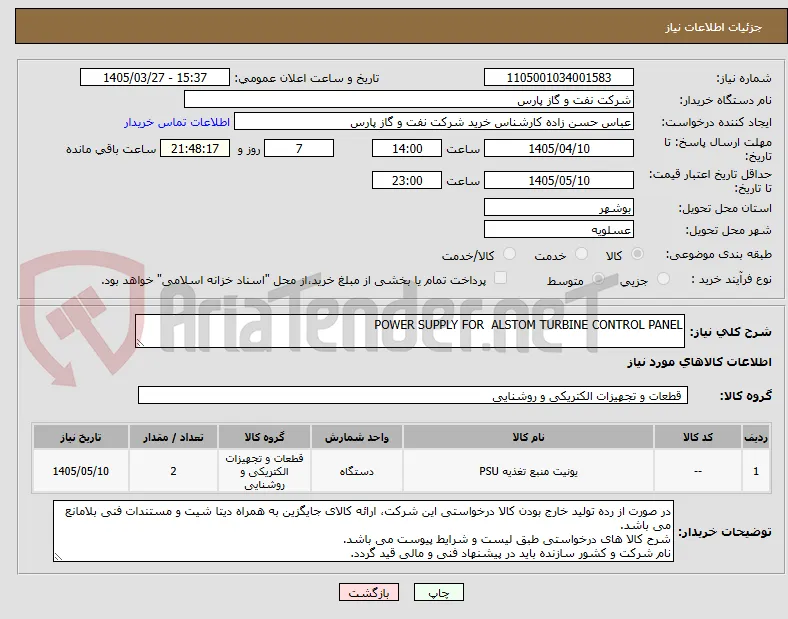Click buyer organization name field
This screenshot has width=788, height=619.
click(409, 99)
